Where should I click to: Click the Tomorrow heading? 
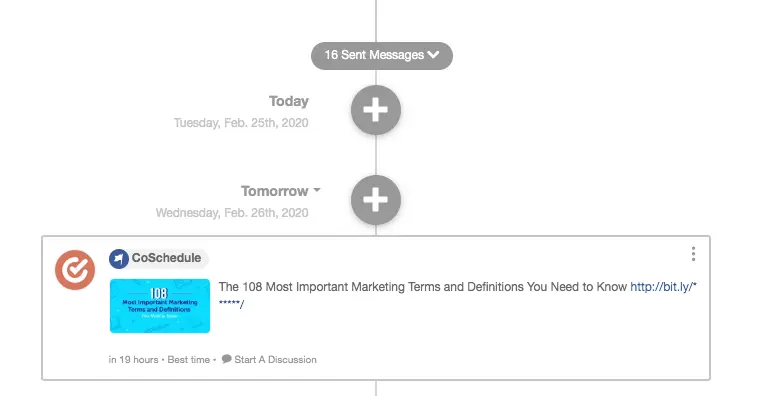click(275, 191)
